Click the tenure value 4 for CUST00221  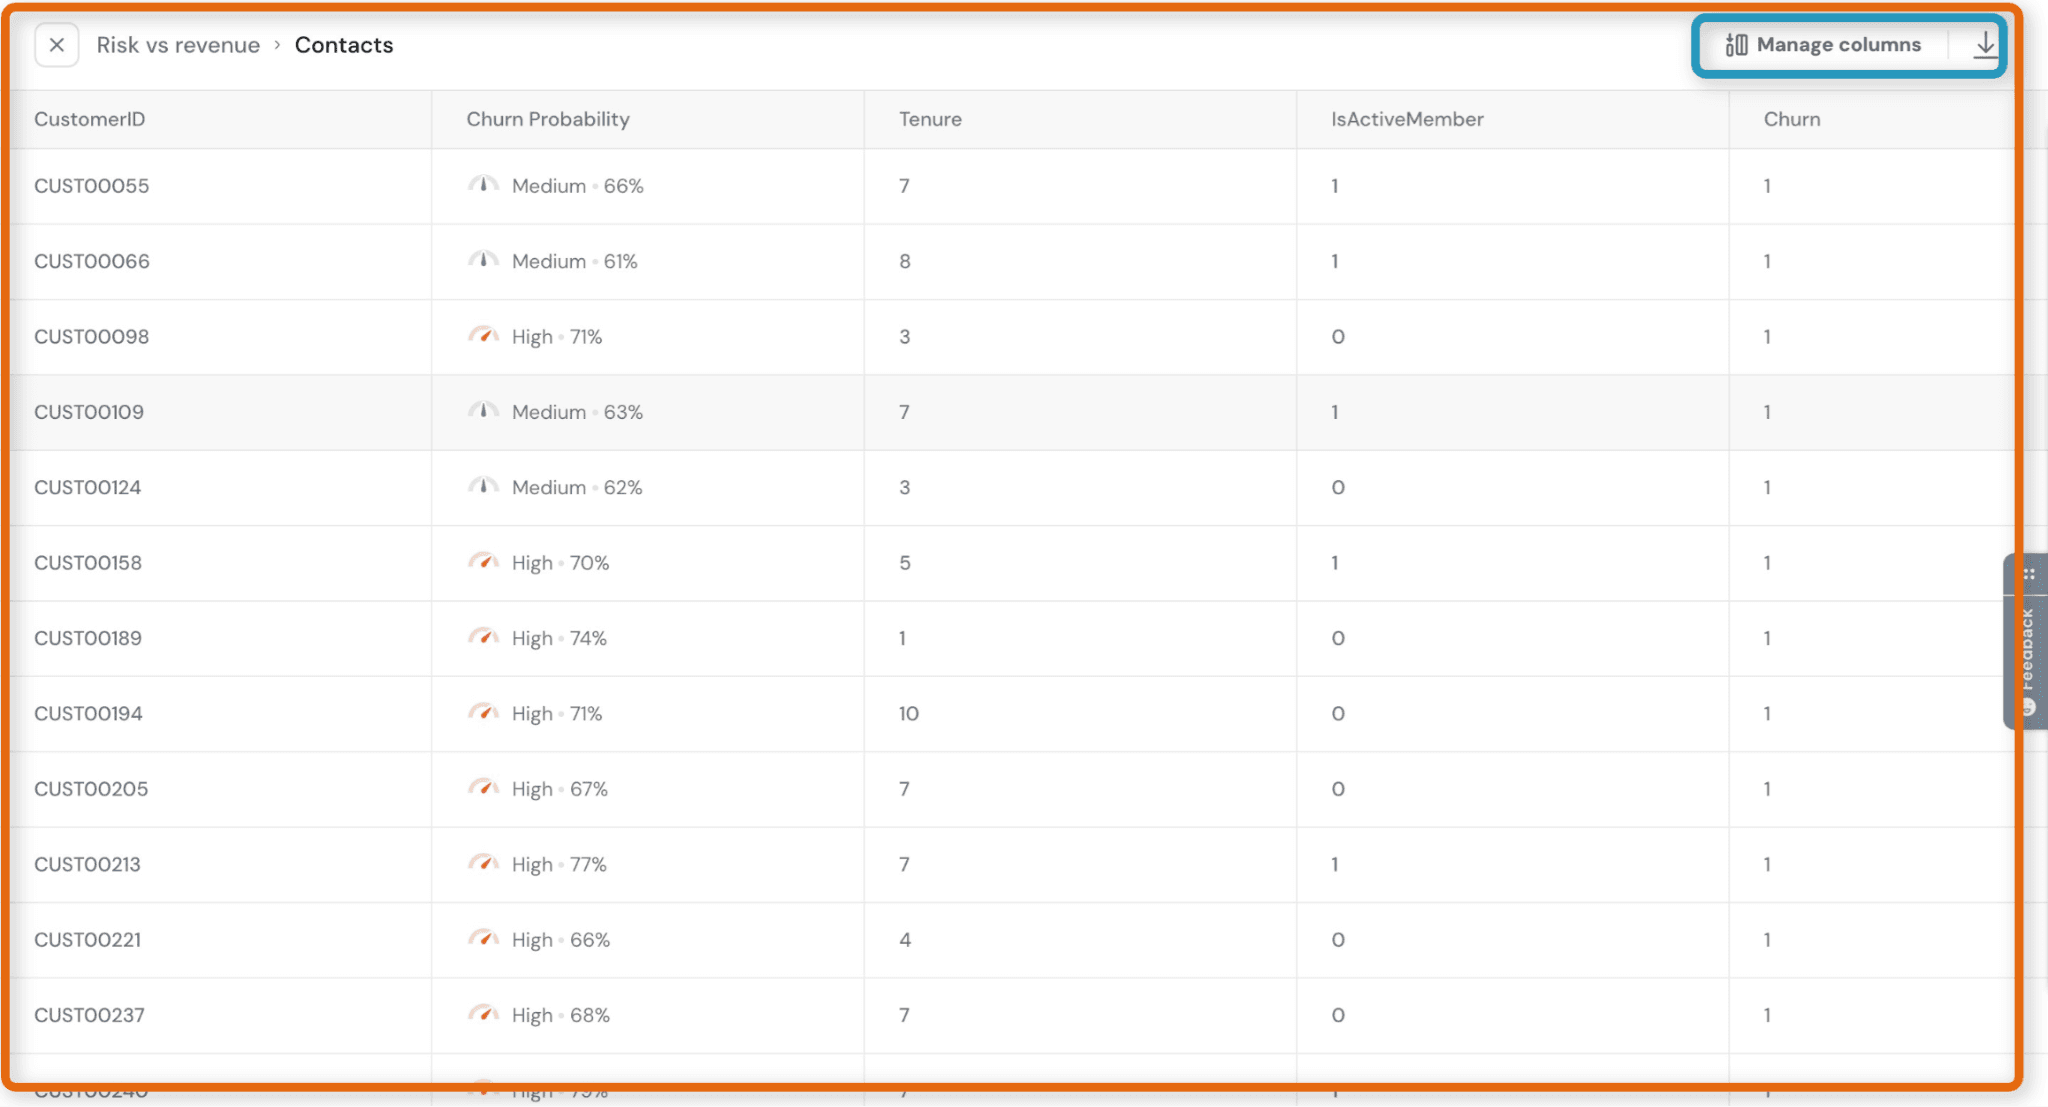tap(905, 940)
